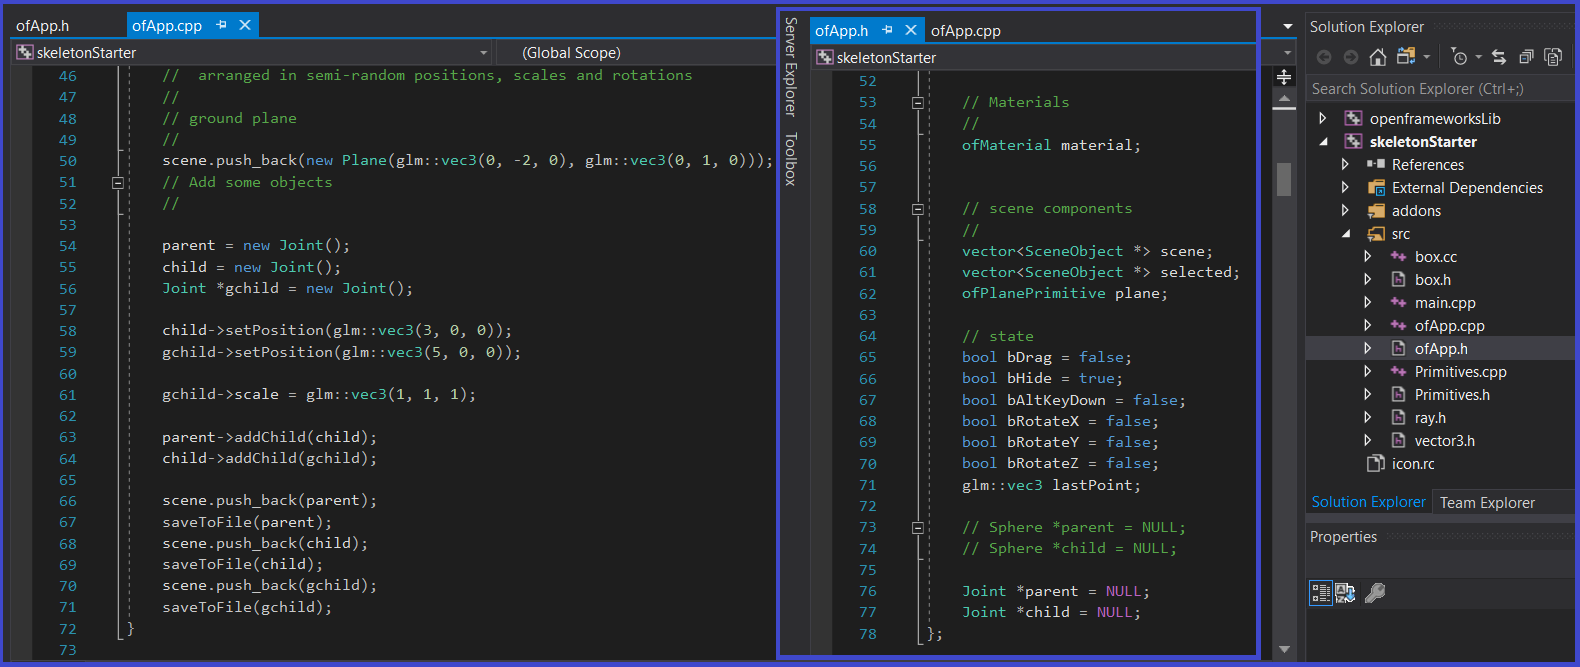Collapse code block at line 51
The width and height of the screenshot is (1580, 667).
click(118, 183)
